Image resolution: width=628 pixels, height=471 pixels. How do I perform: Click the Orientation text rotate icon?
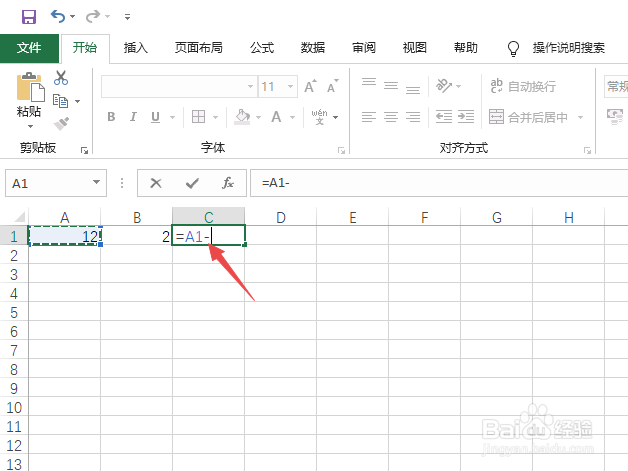(x=444, y=86)
